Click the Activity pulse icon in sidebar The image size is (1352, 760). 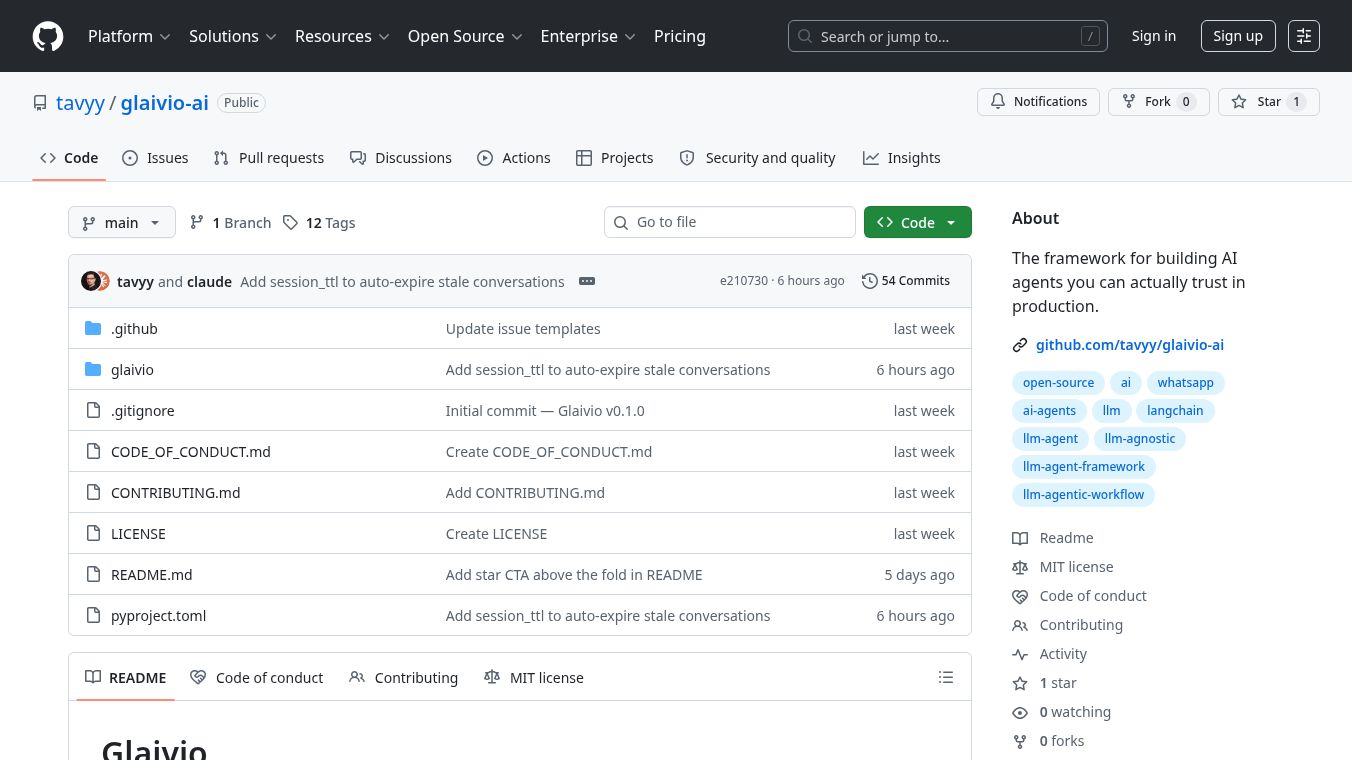click(1020, 654)
